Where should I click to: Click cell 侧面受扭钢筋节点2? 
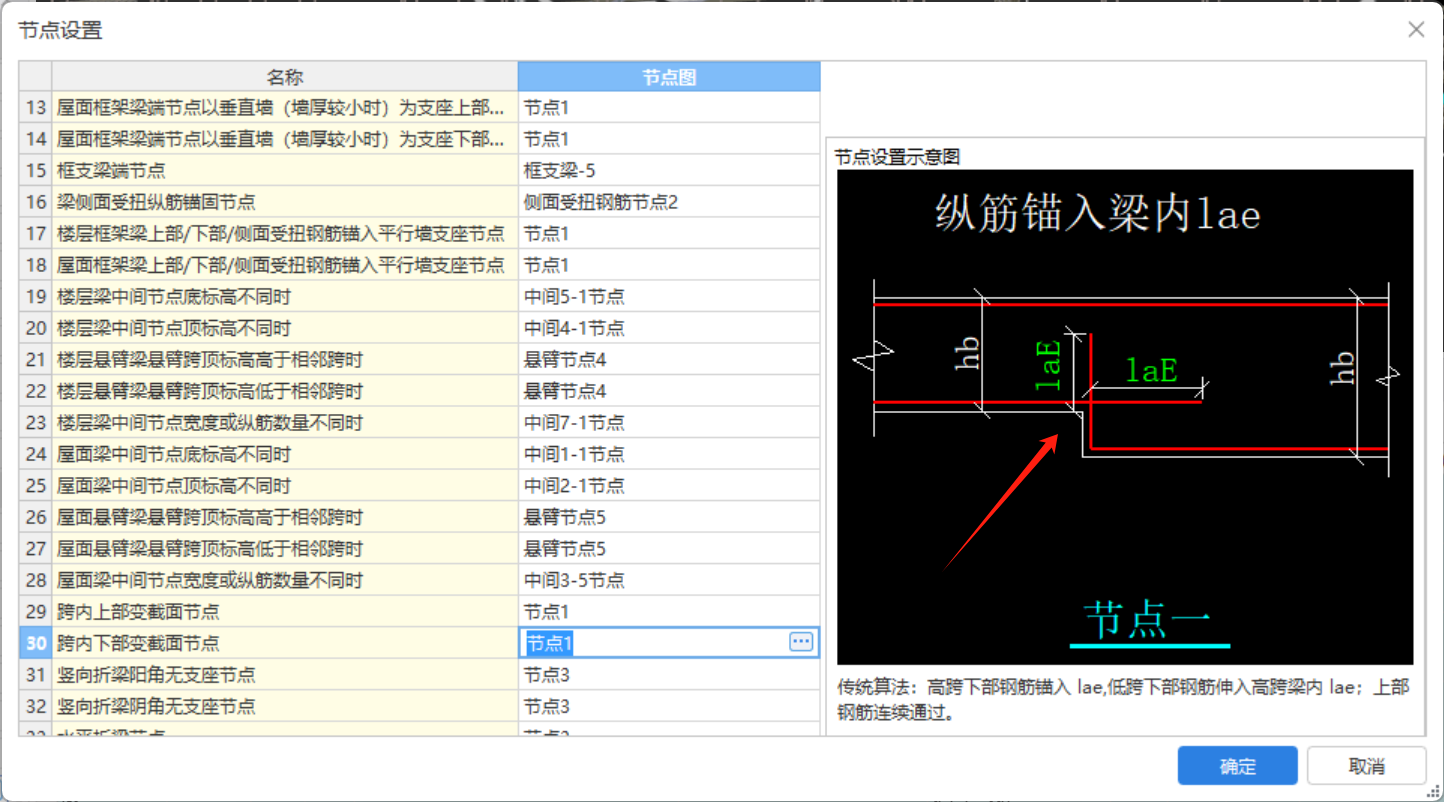(x=669, y=202)
